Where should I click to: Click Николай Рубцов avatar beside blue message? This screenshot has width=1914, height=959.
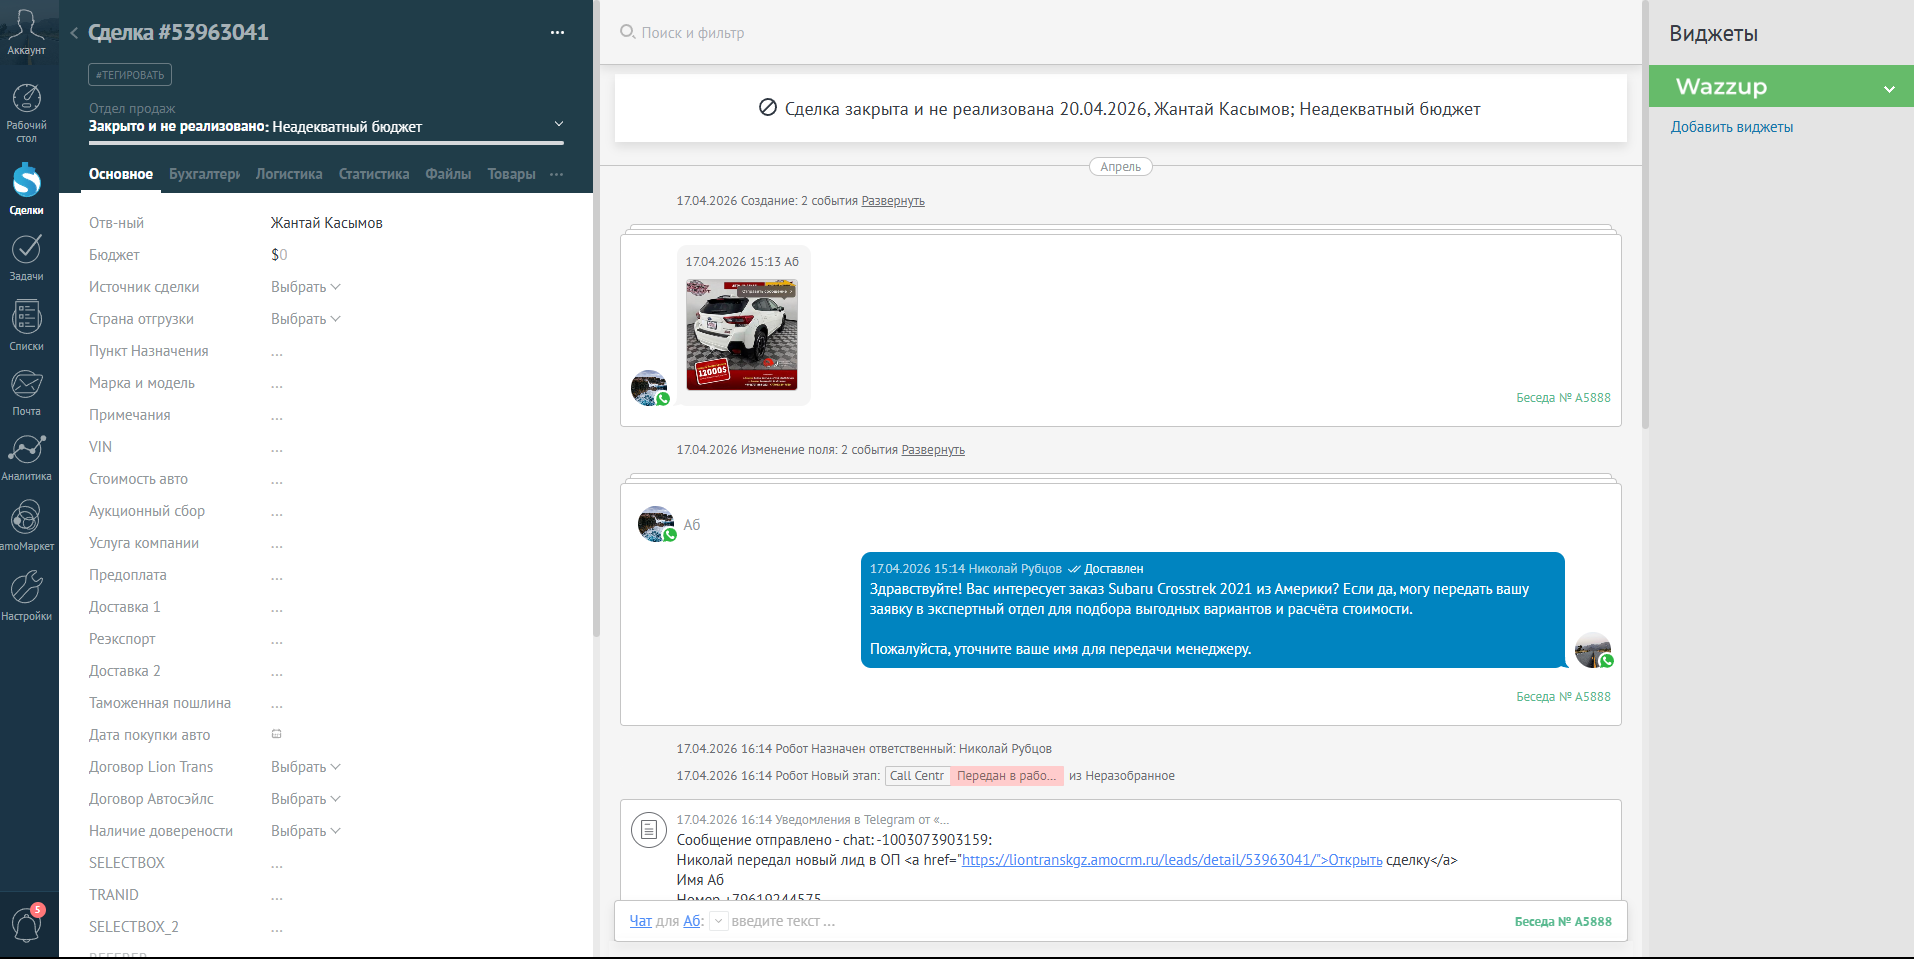pyautogui.click(x=1593, y=650)
